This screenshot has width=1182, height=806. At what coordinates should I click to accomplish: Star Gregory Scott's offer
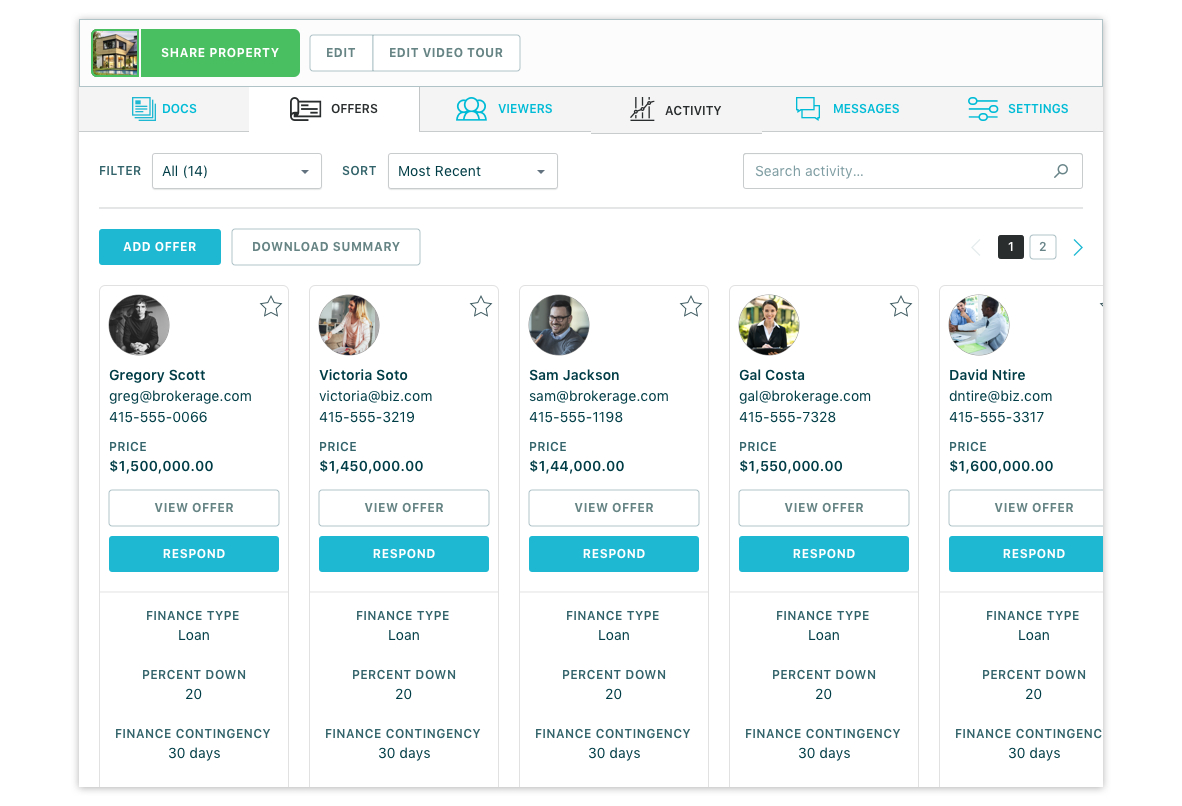tap(271, 307)
